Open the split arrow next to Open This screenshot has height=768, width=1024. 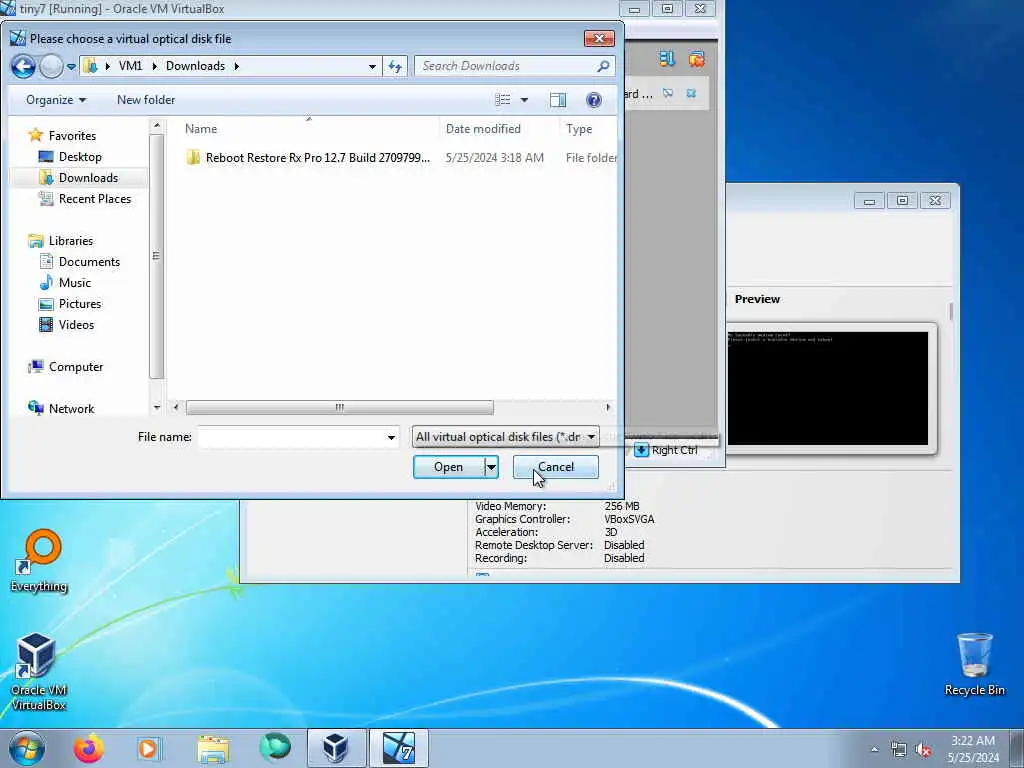point(491,467)
